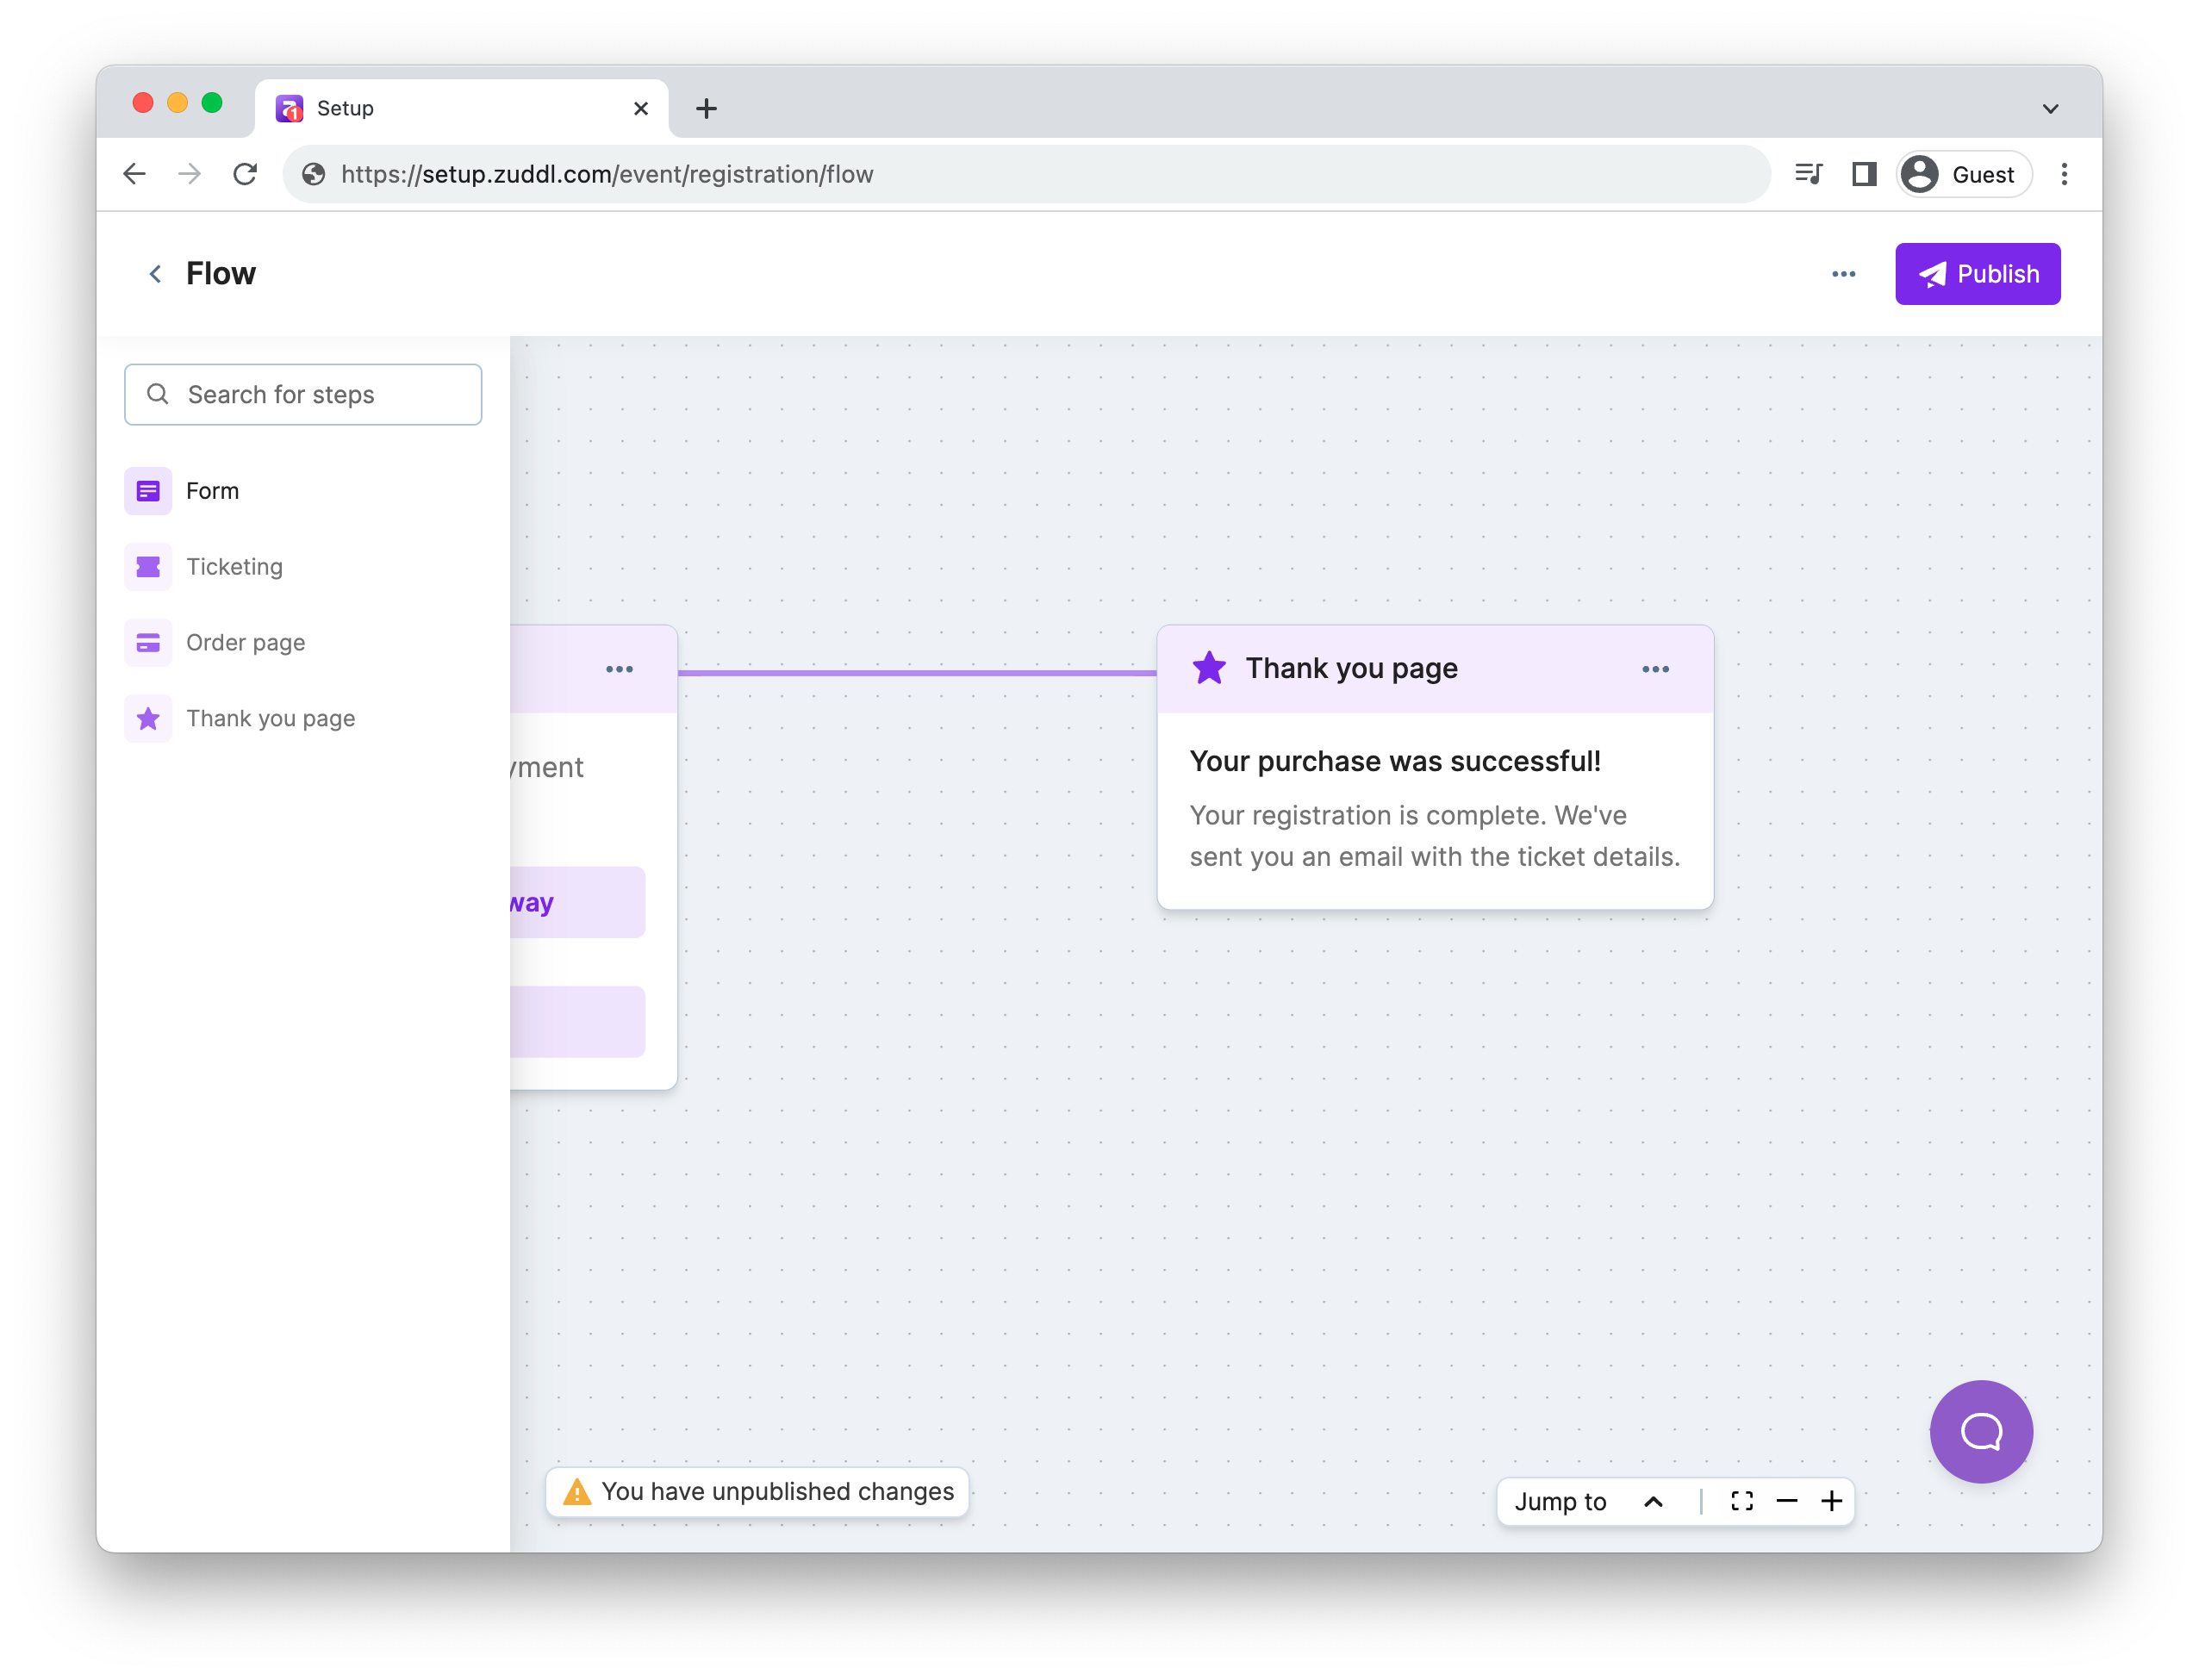Select the Ticketing step icon
Viewport: 2199px width, 1680px height.
[148, 567]
